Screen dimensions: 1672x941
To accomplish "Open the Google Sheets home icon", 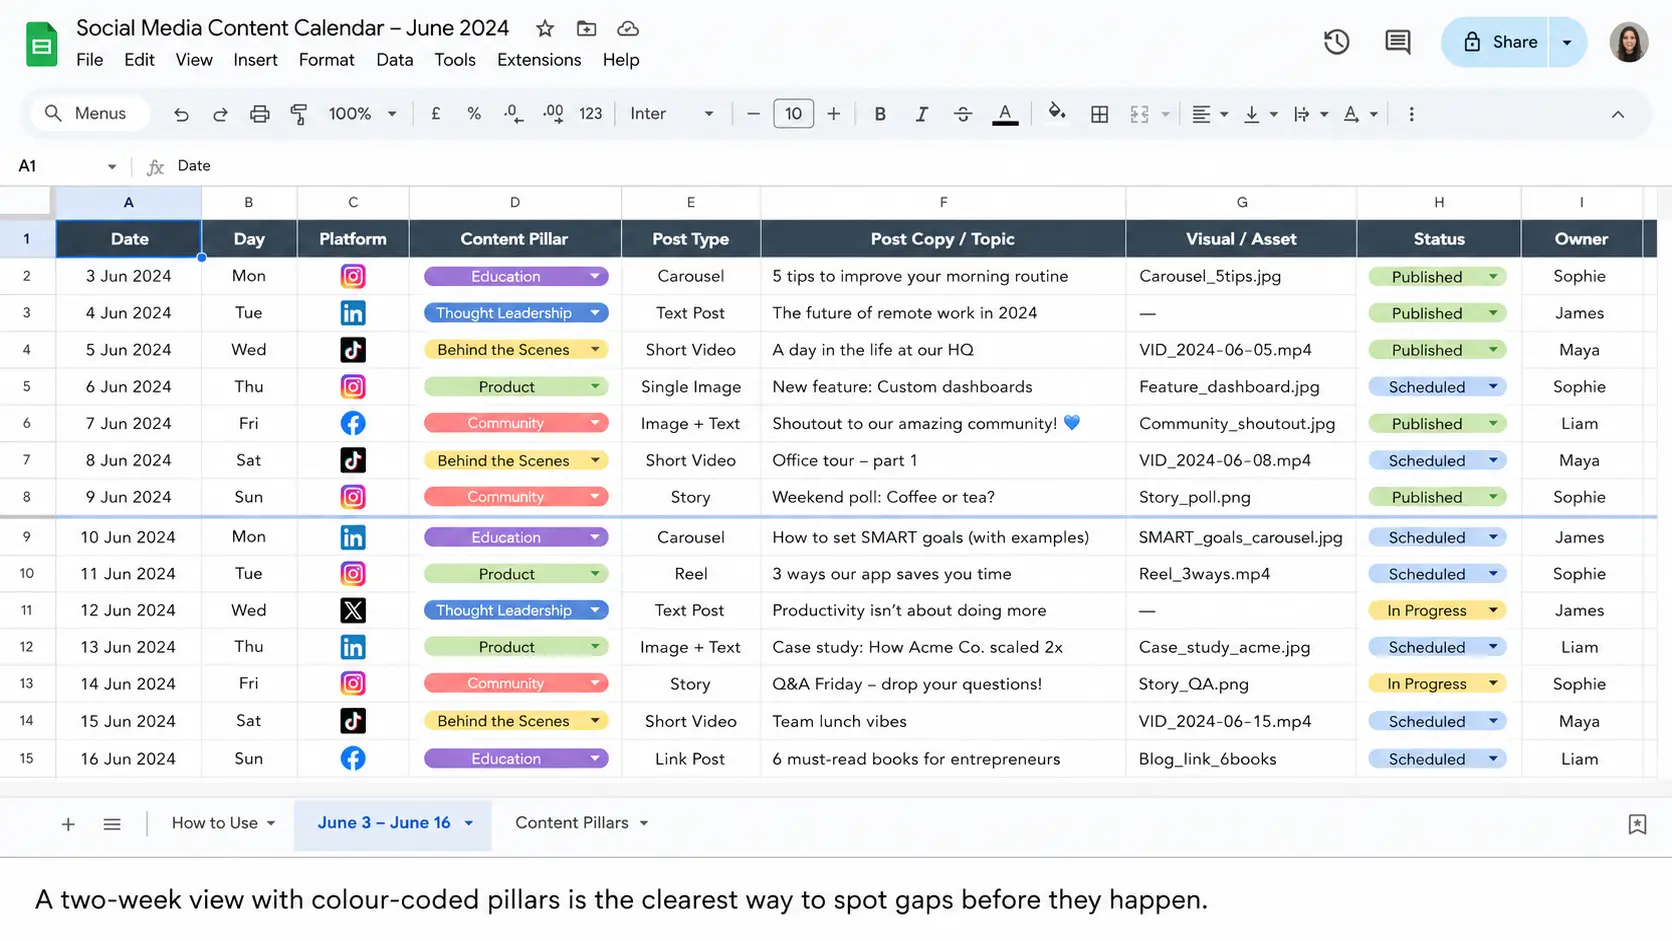I will point(42,44).
